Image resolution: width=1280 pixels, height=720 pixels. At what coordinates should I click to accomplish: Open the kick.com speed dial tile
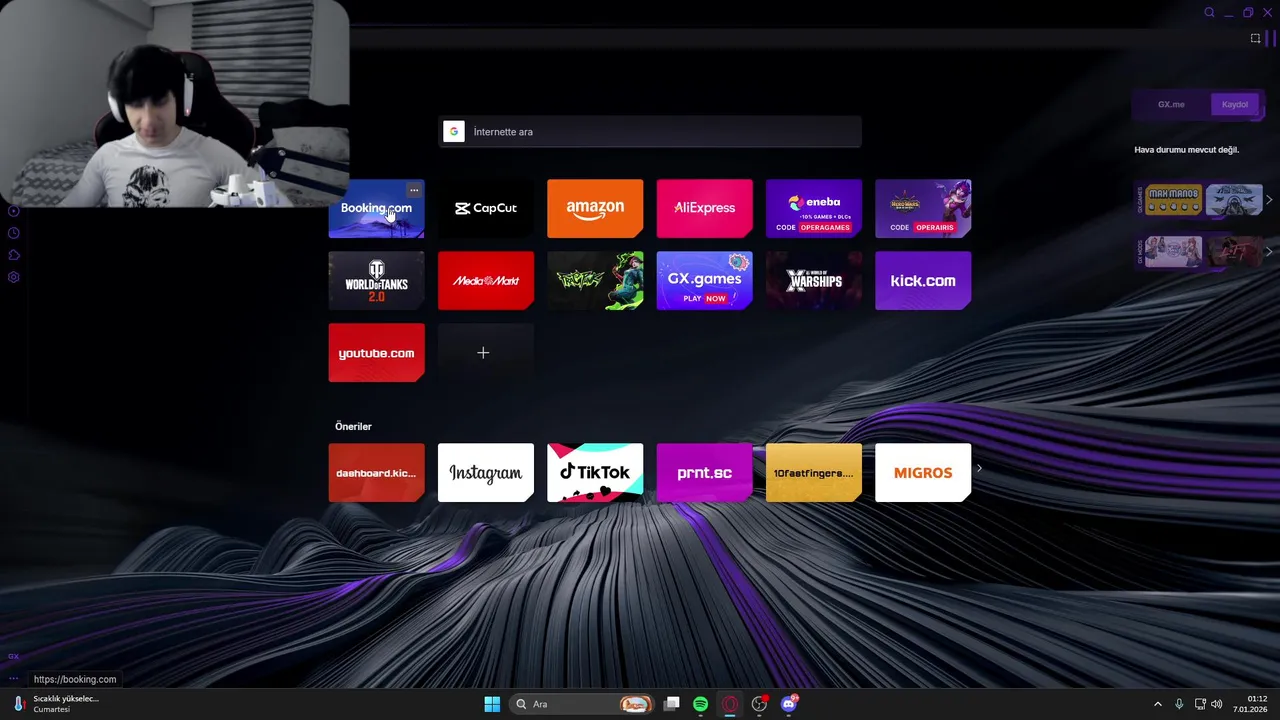(x=923, y=281)
